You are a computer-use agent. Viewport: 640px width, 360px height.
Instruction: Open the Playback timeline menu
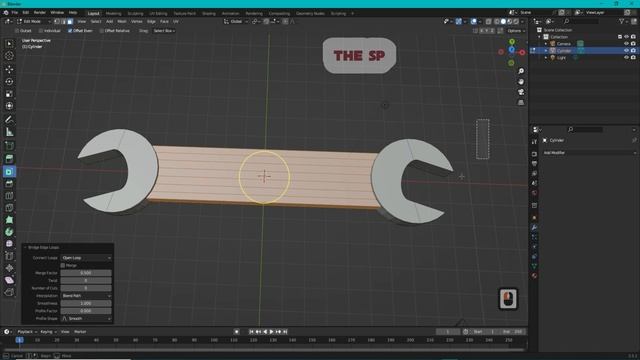[x=27, y=332]
